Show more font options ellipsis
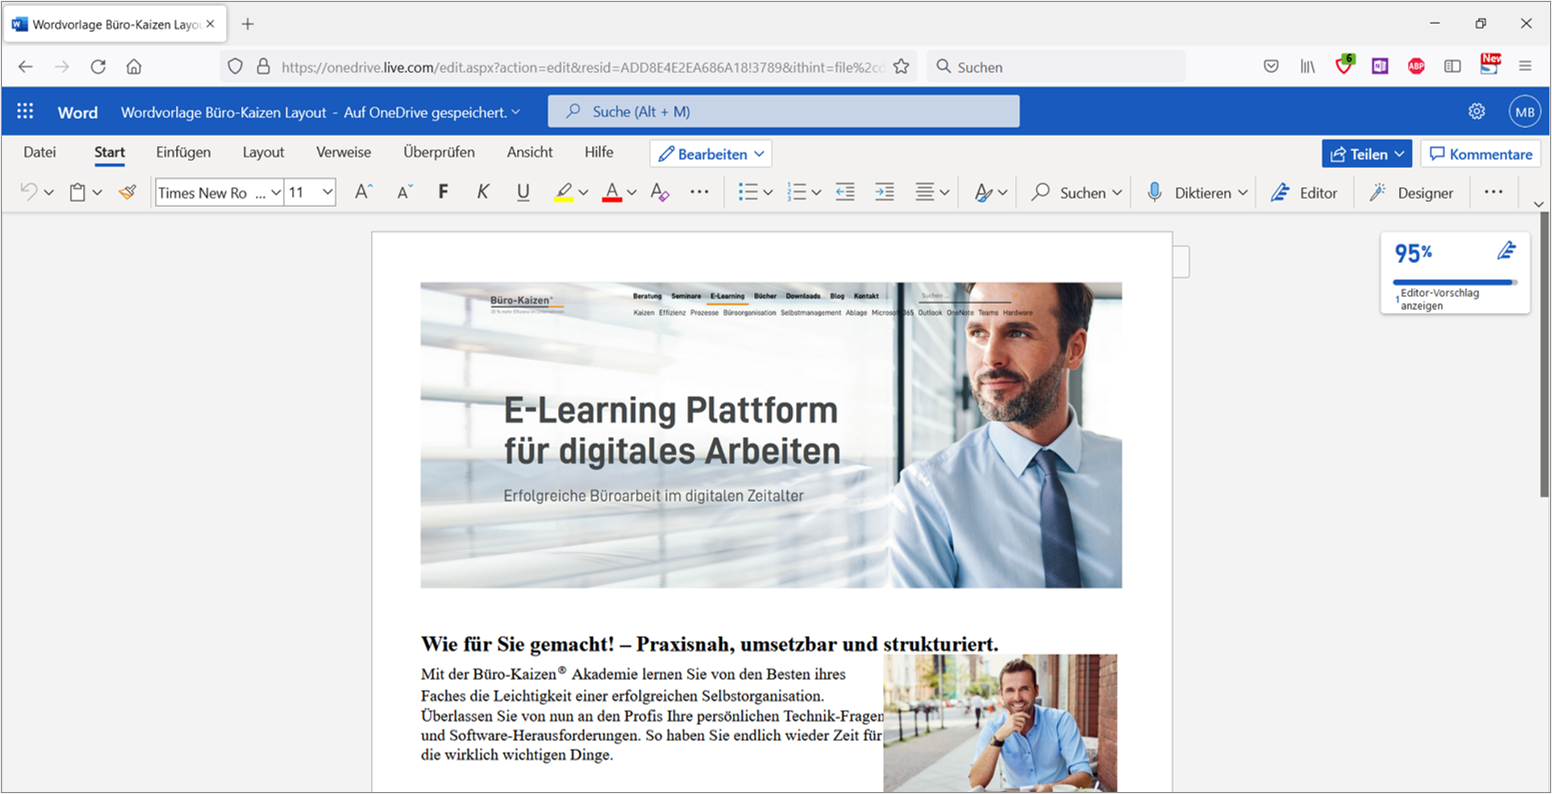This screenshot has height=794, width=1552. click(x=699, y=192)
